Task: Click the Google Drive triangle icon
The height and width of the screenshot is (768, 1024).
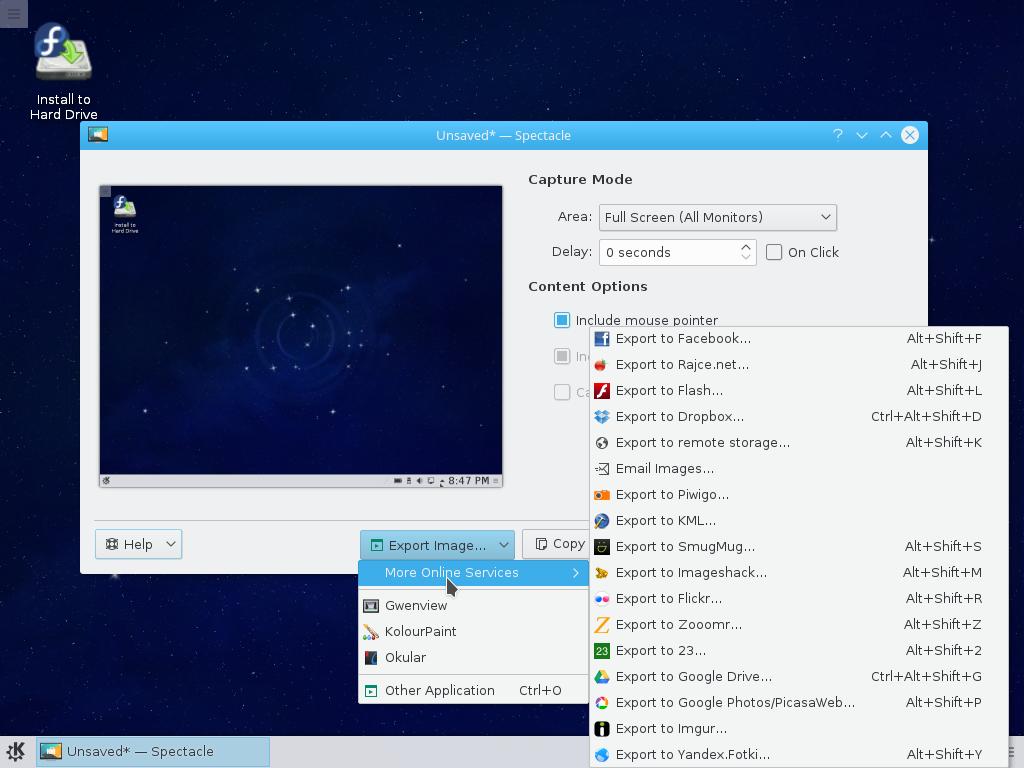Action: pos(601,677)
